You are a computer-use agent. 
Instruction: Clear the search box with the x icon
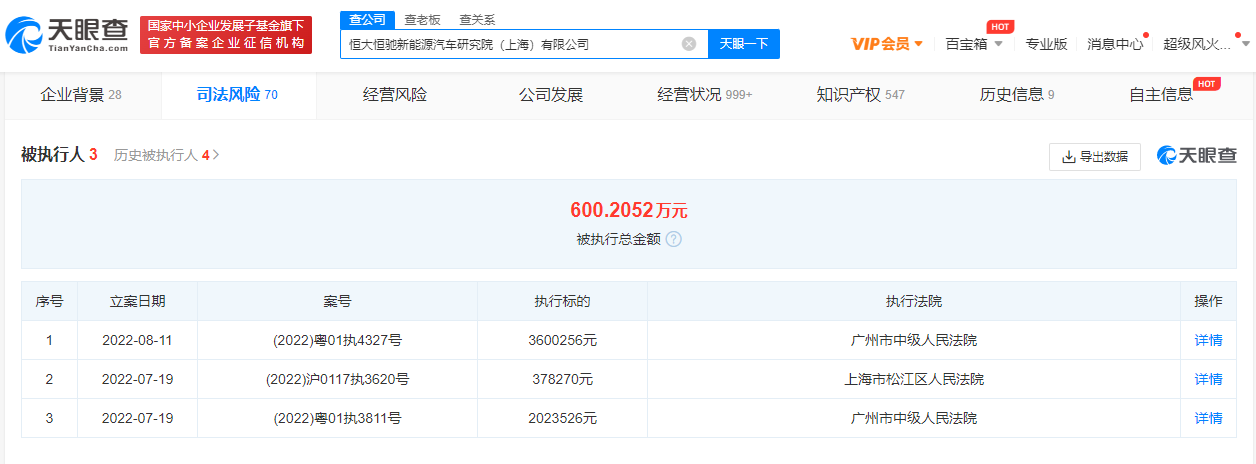pos(689,44)
